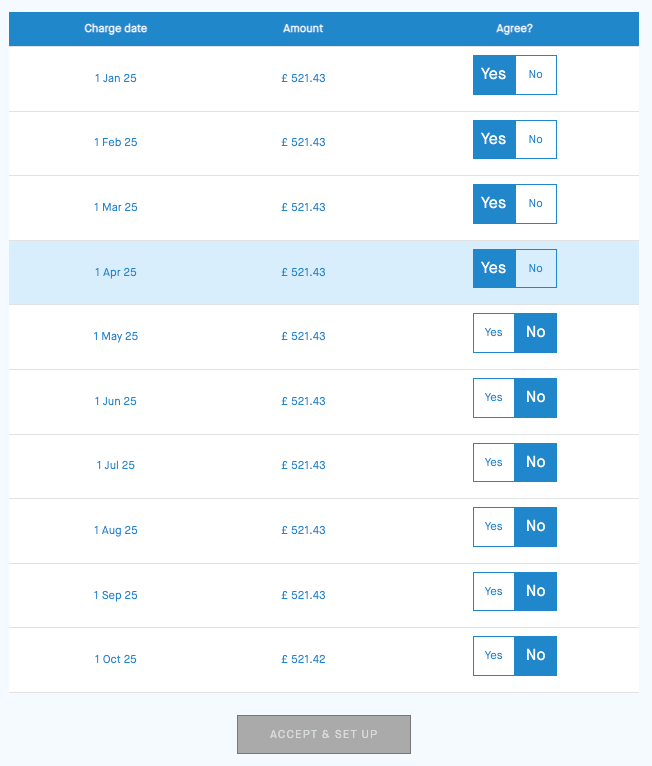The width and height of the screenshot is (652, 766).
Task: Agree Yes to the 1 May 25 charge
Action: (x=493, y=333)
